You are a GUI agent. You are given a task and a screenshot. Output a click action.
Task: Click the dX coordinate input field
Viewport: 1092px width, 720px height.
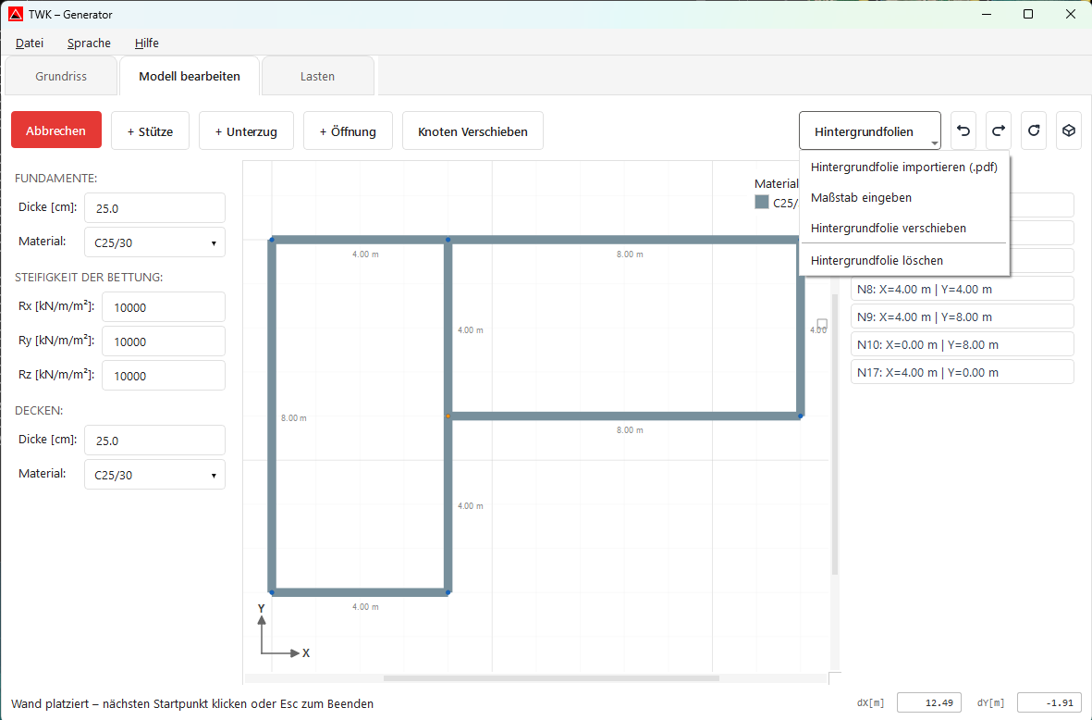pos(929,702)
